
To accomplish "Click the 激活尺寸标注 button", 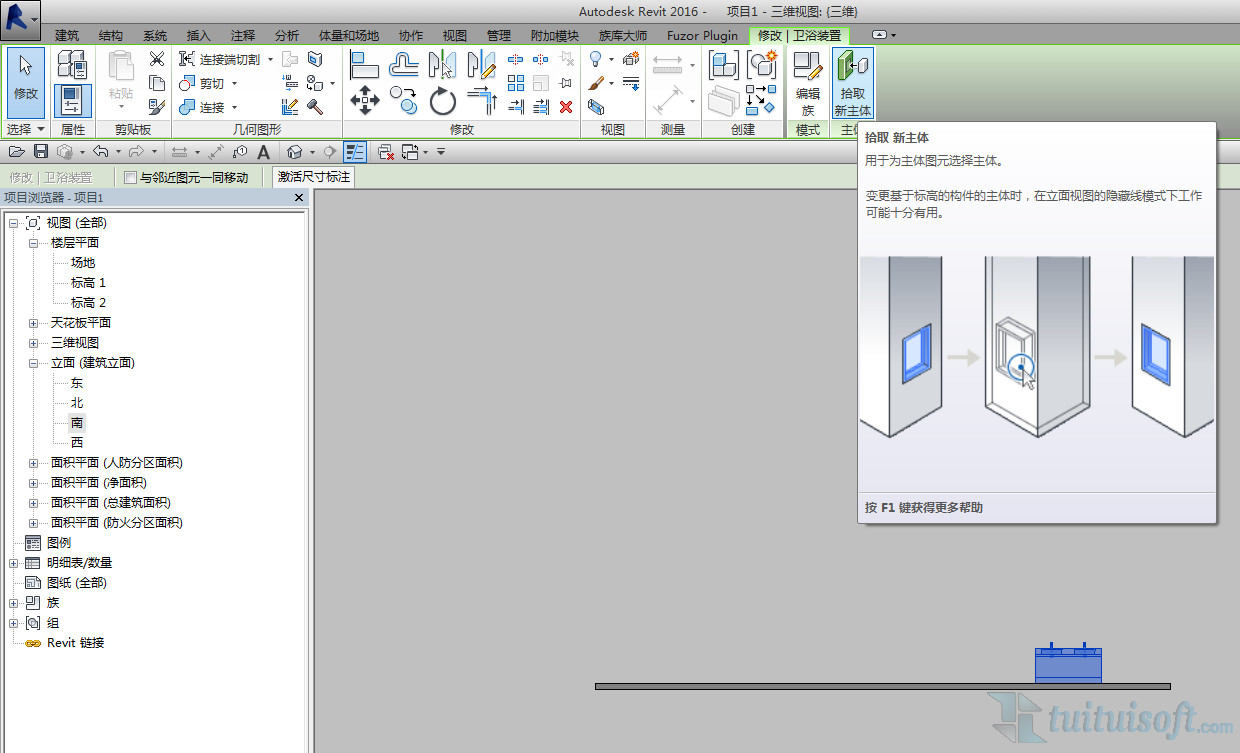I will coord(314,178).
